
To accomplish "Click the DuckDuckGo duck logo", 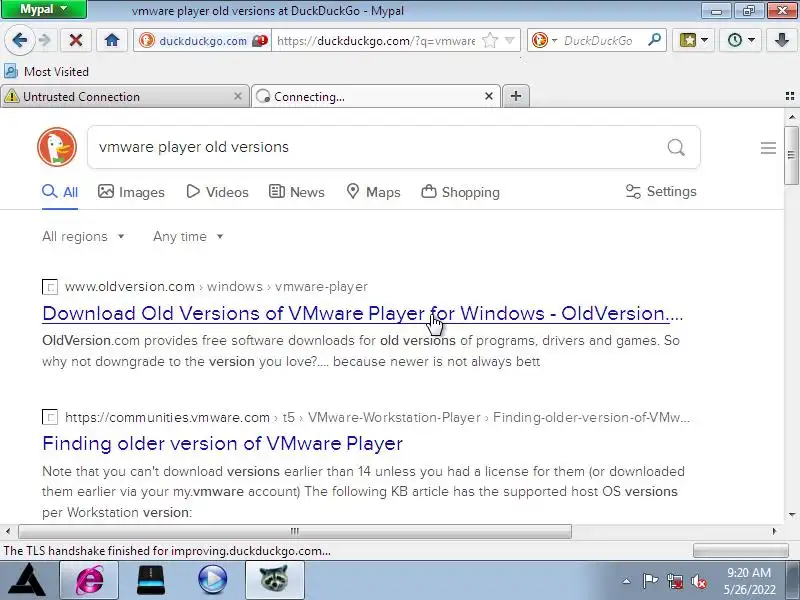I will pyautogui.click(x=57, y=147).
